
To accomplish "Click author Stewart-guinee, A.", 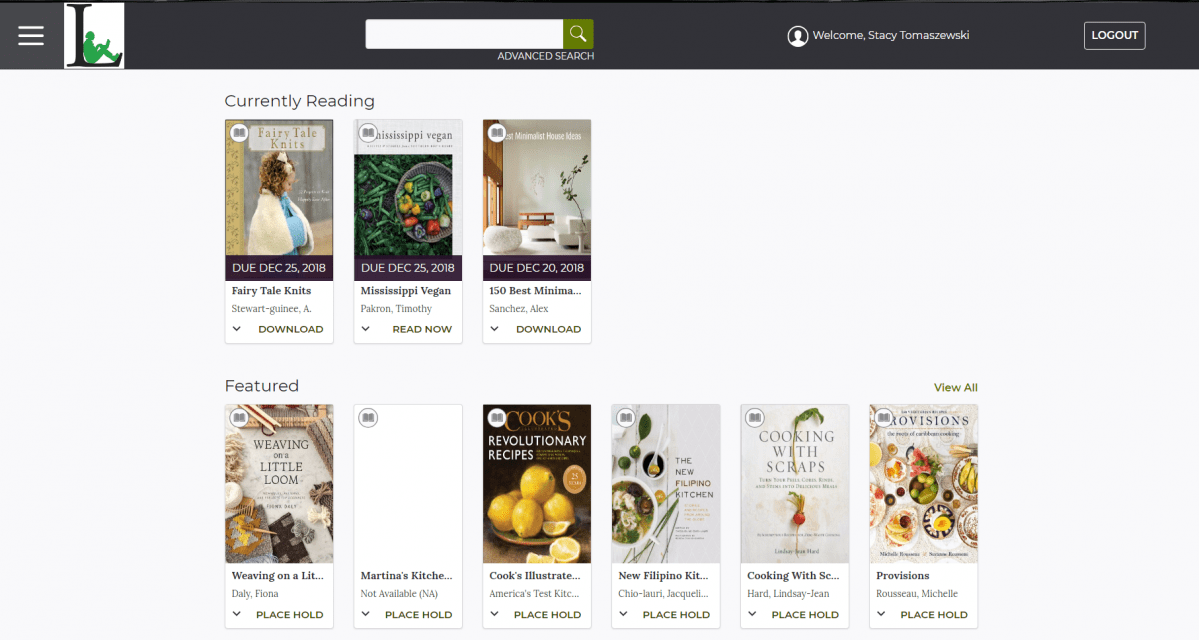I will pos(271,309).
